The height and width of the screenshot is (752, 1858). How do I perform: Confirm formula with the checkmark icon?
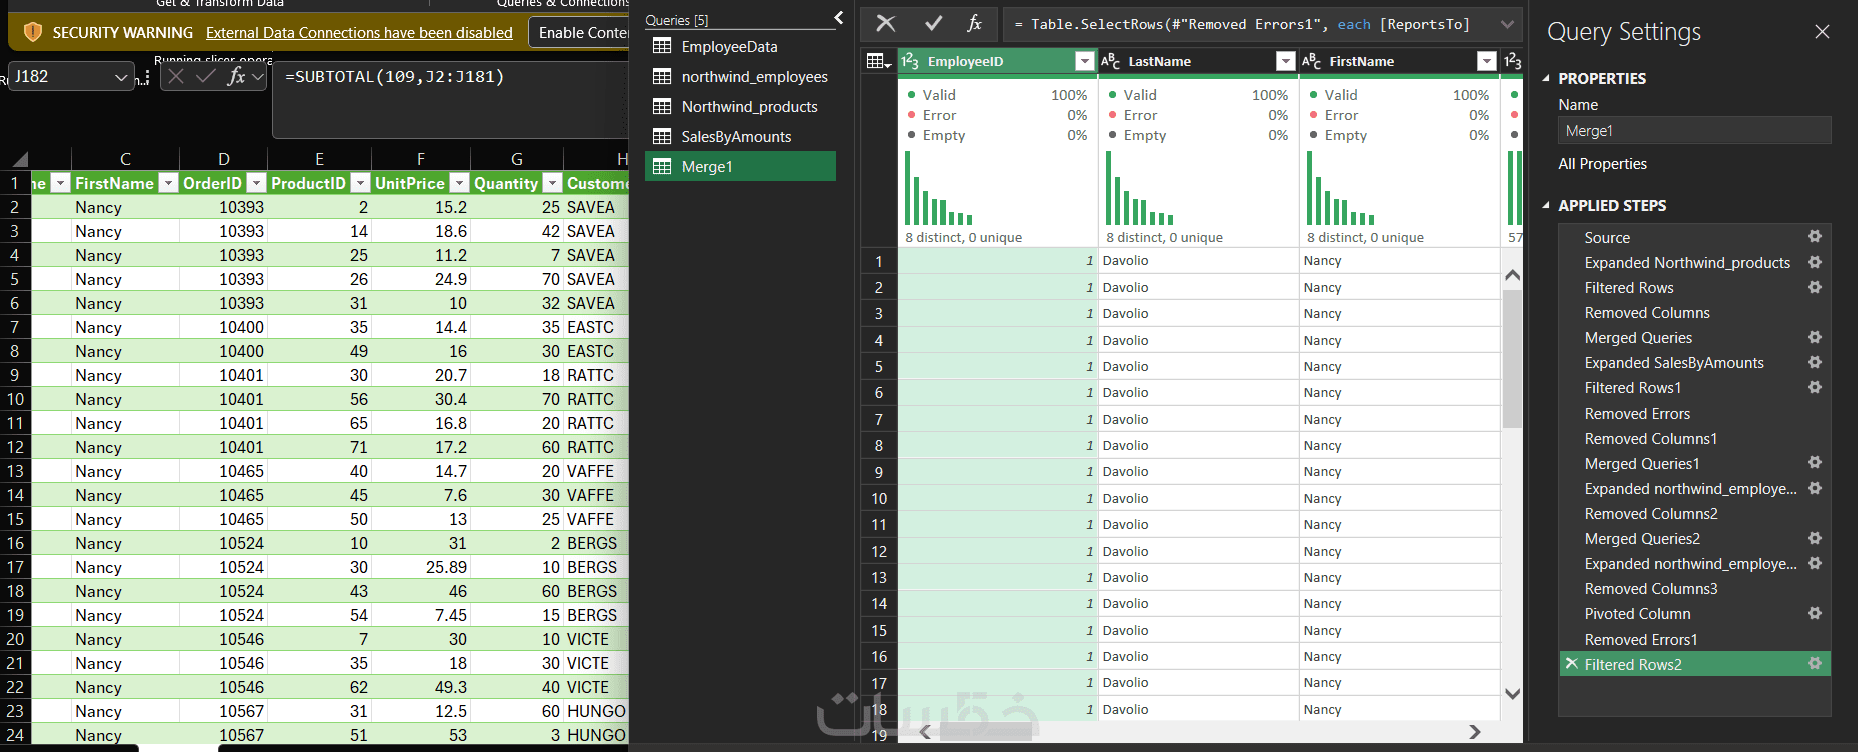point(934,23)
